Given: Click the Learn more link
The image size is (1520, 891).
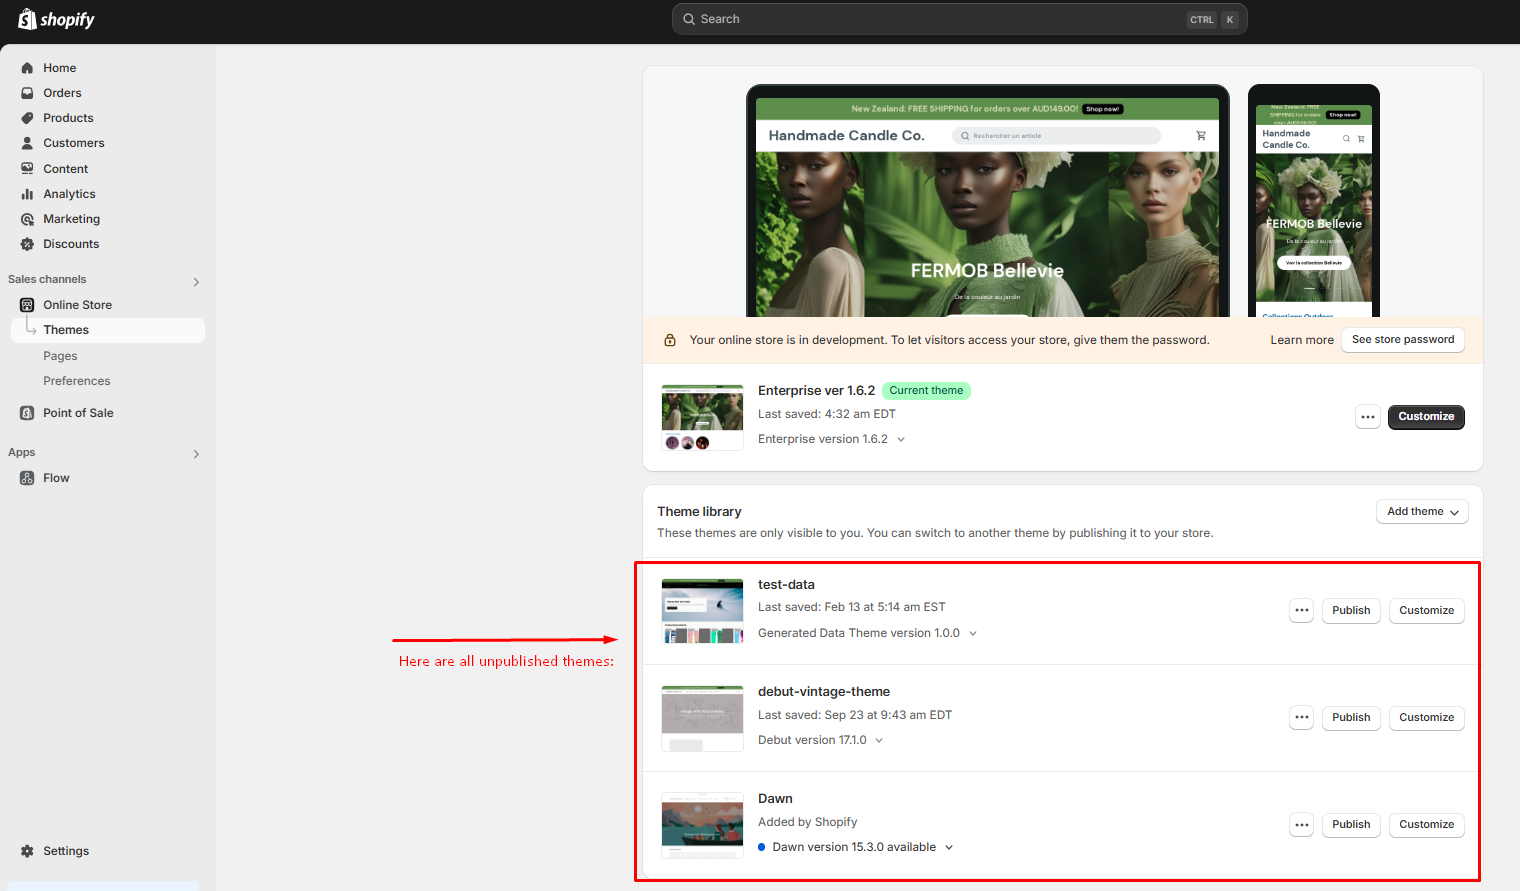Looking at the screenshot, I should [1301, 340].
